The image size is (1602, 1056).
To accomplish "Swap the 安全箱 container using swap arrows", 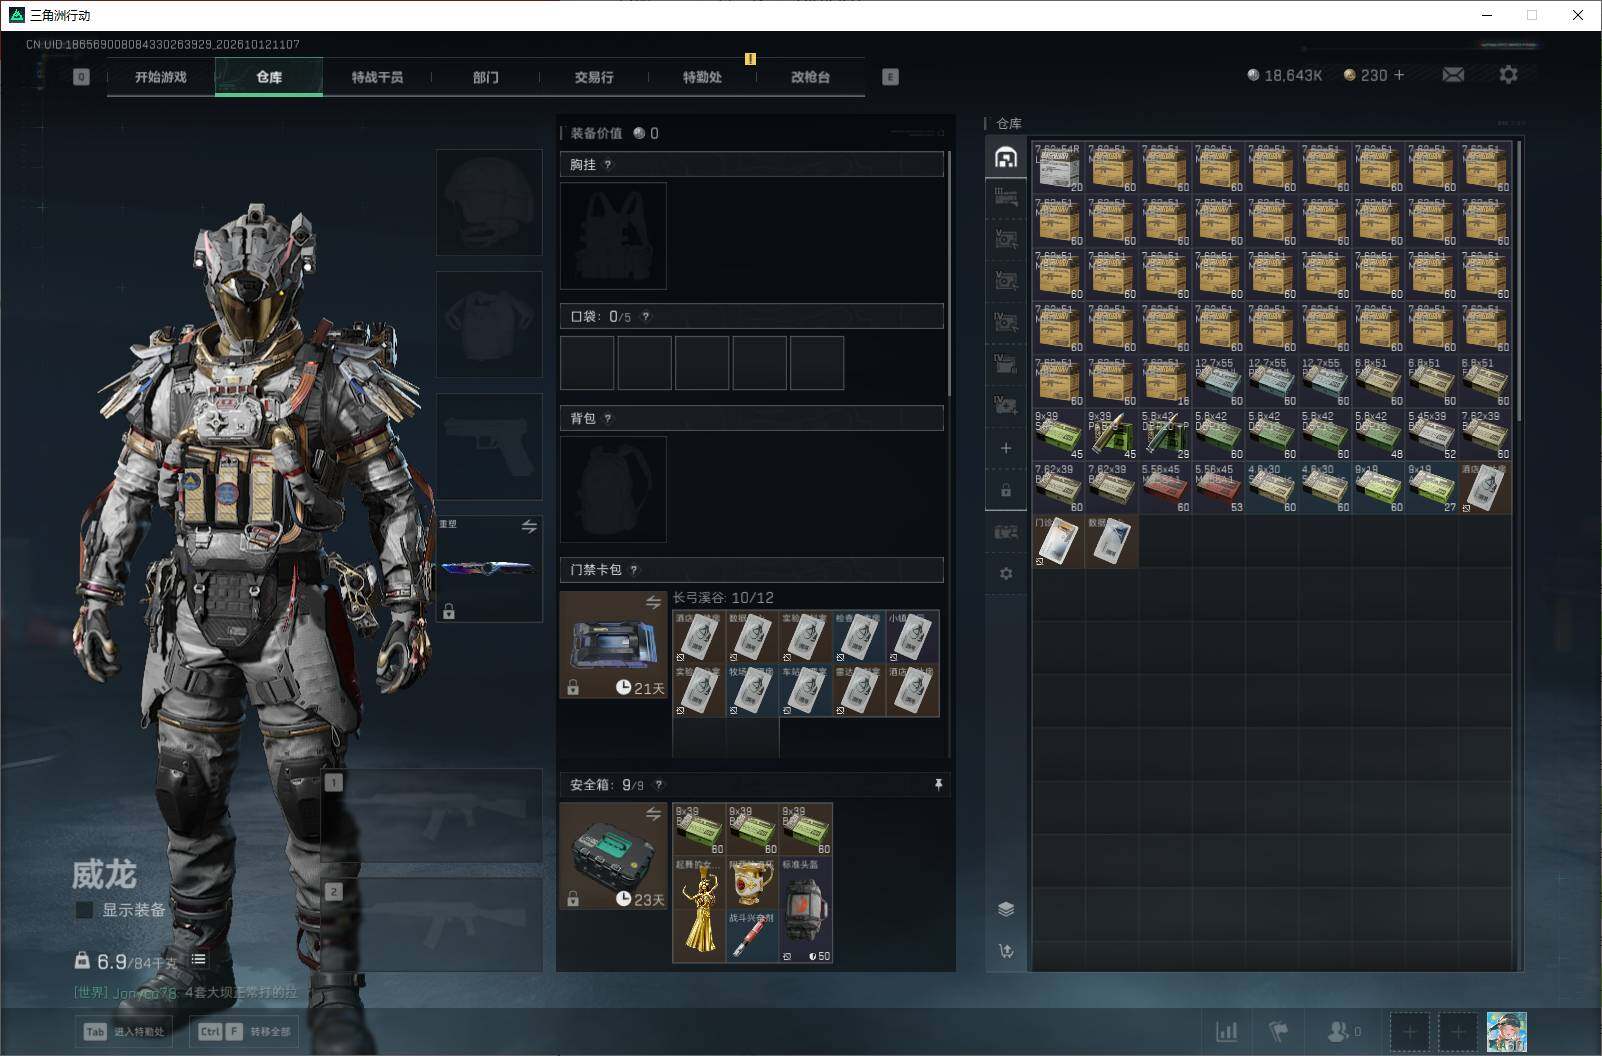I will click(x=653, y=814).
